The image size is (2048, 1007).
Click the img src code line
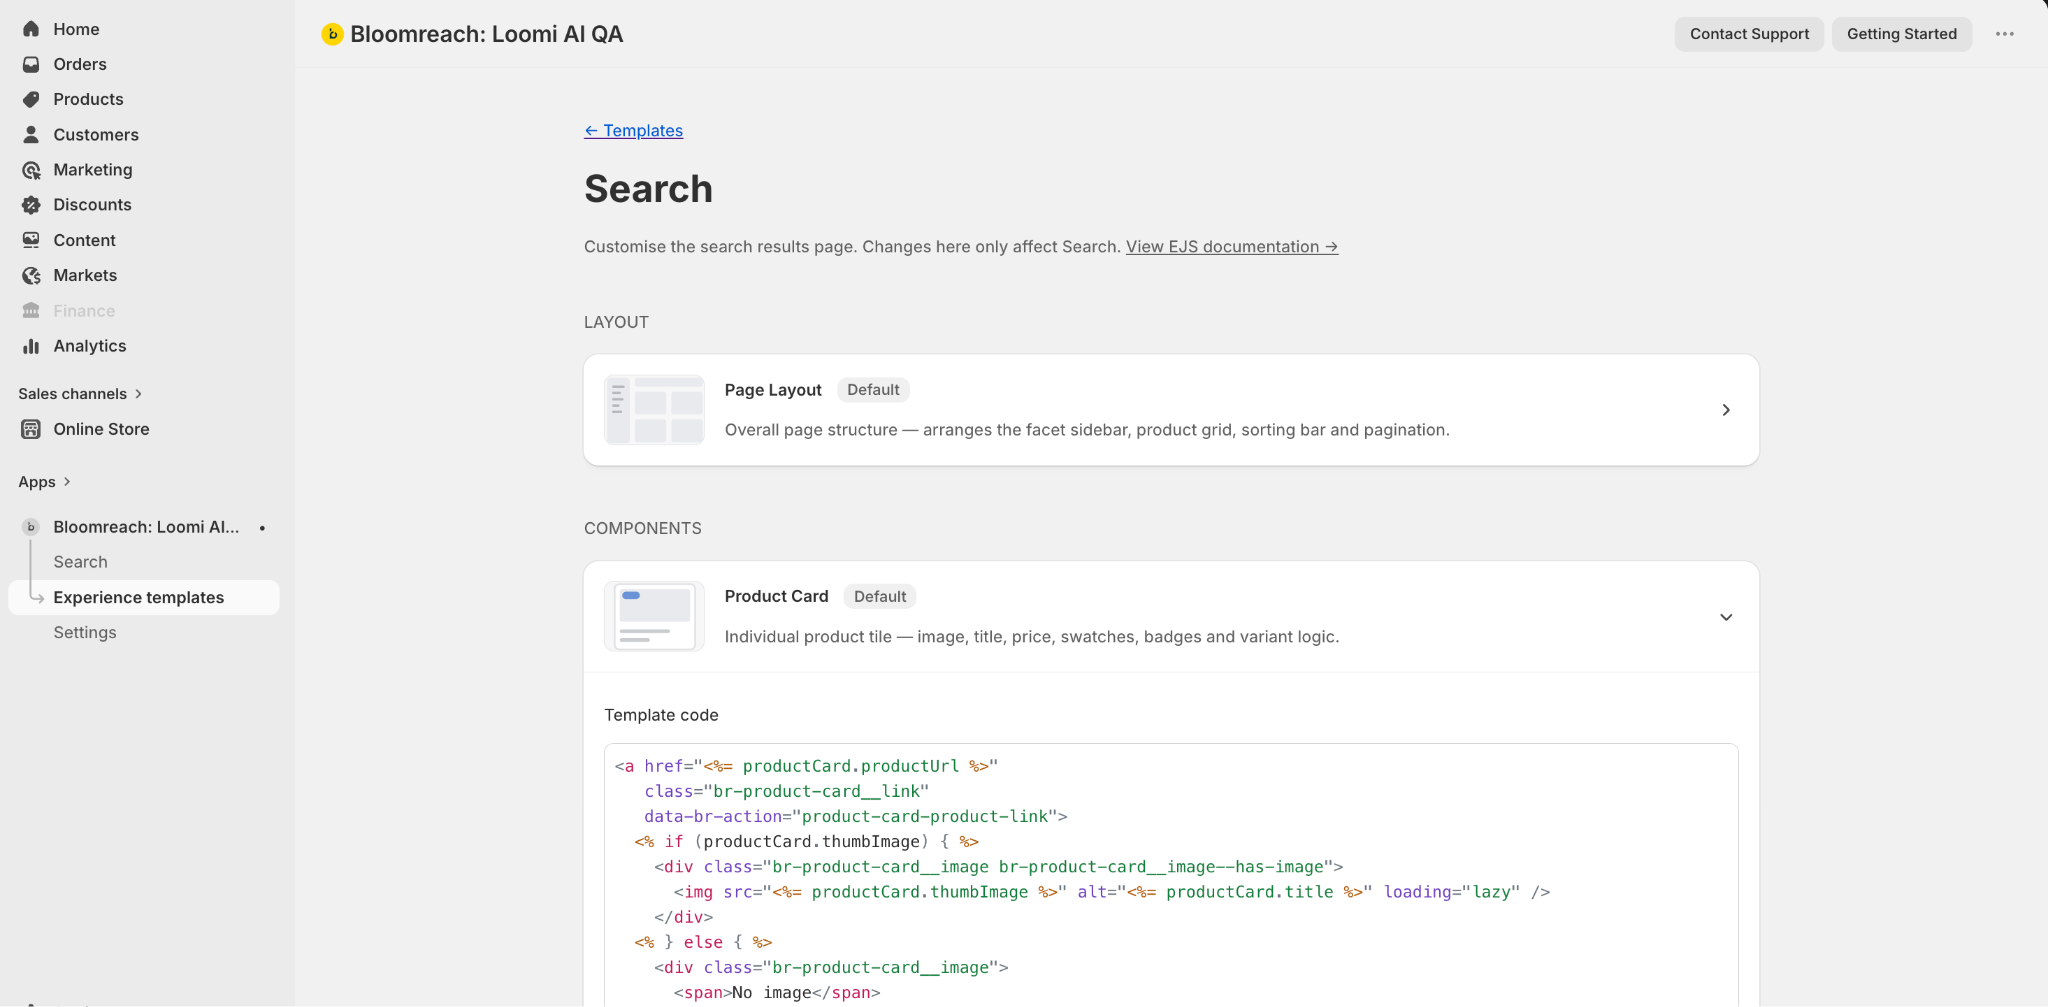pos(1111,892)
